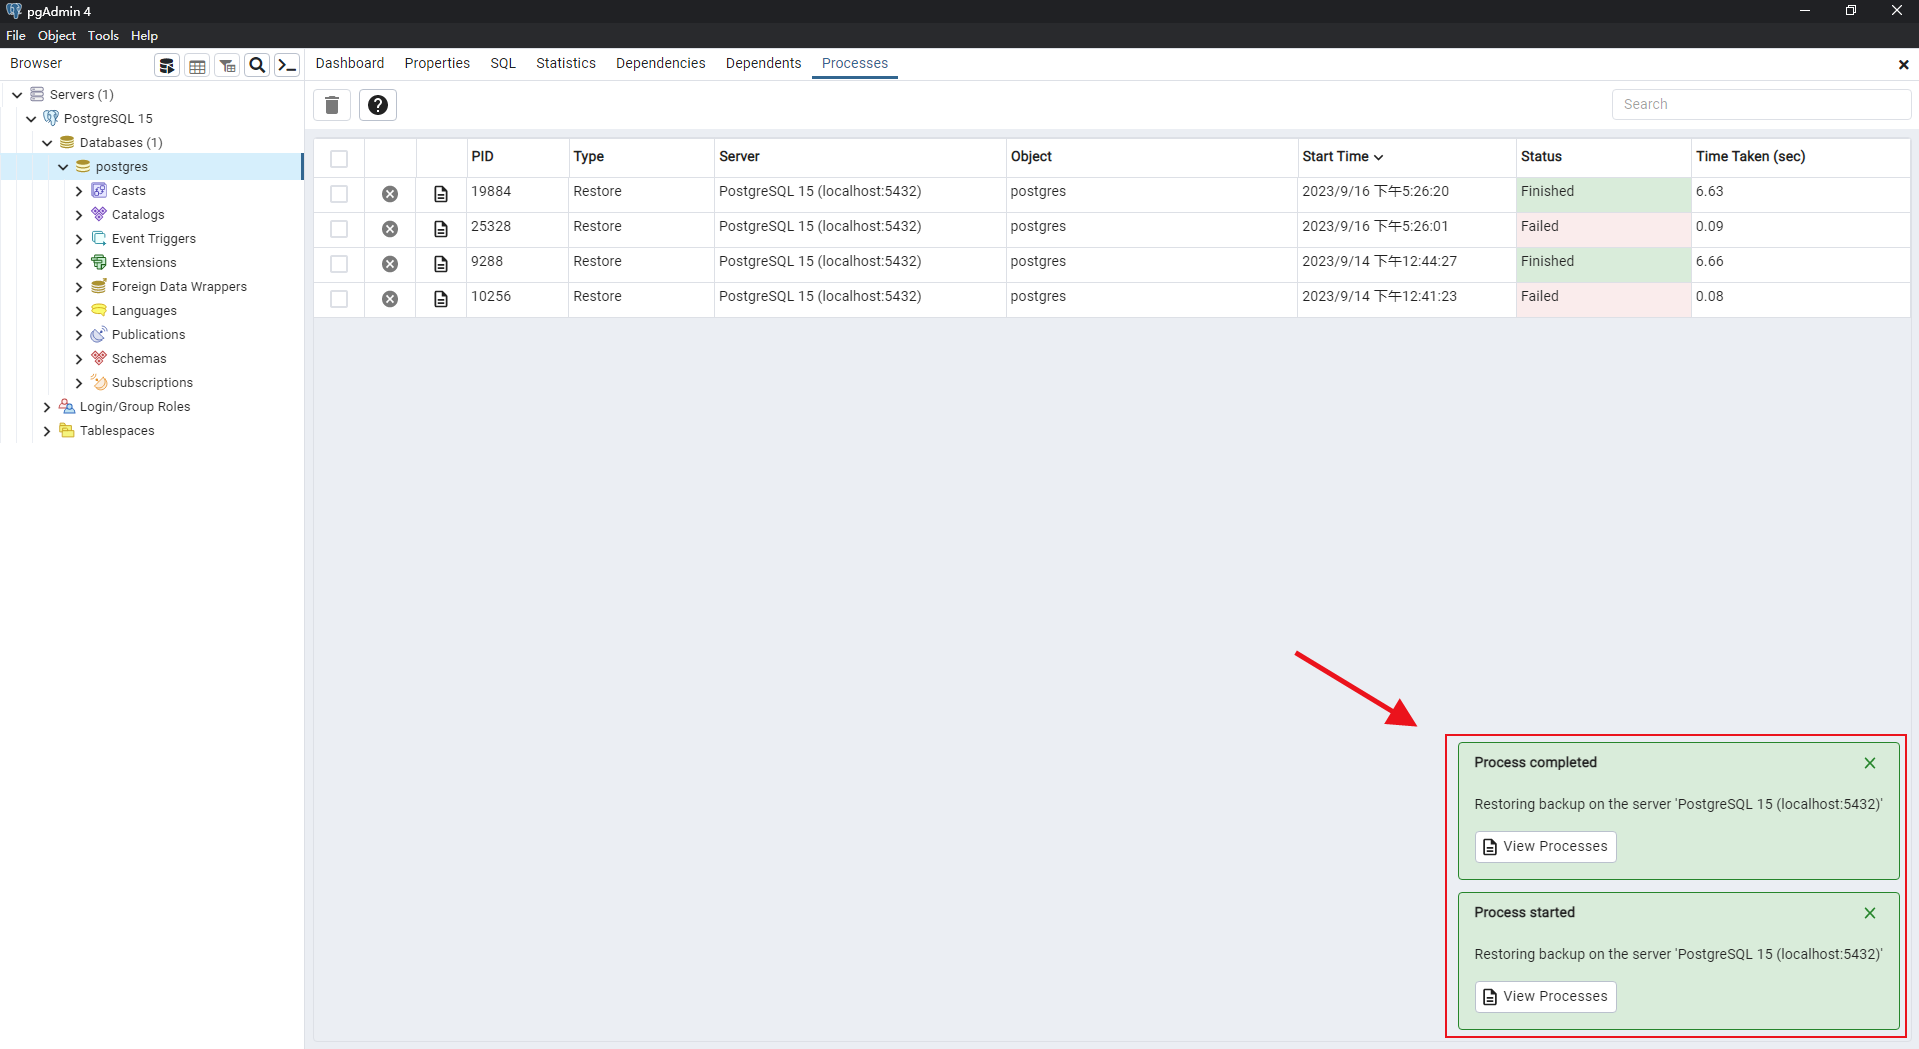This screenshot has height=1049, width=1919.
Task: Click the Search Objects magnifier icon
Action: [x=257, y=66]
